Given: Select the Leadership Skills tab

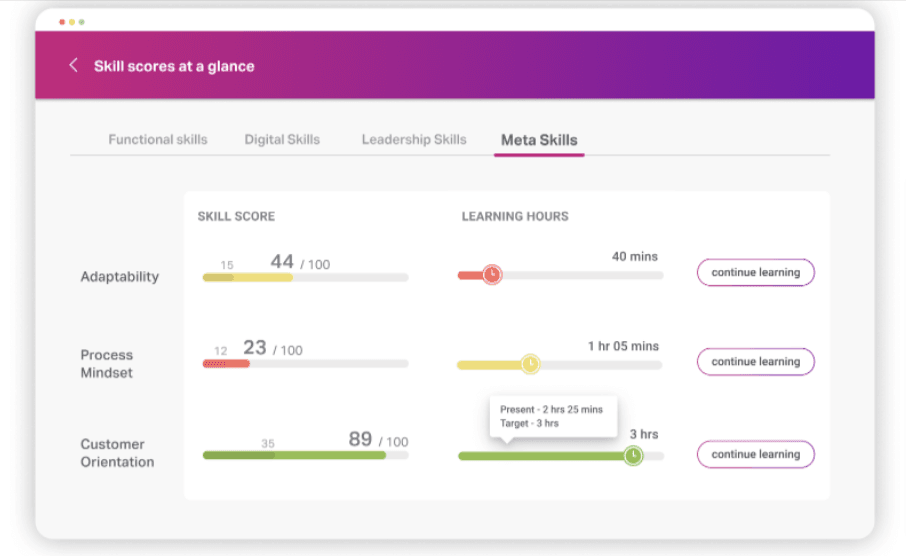Looking at the screenshot, I should [x=414, y=140].
